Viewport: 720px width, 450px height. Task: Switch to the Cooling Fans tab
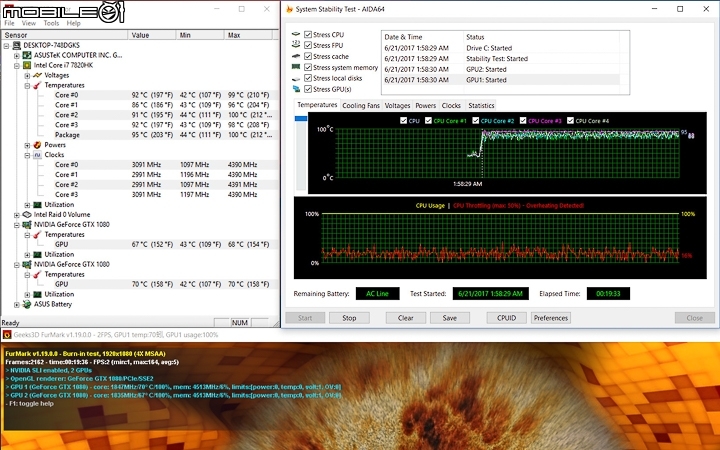(x=361, y=106)
